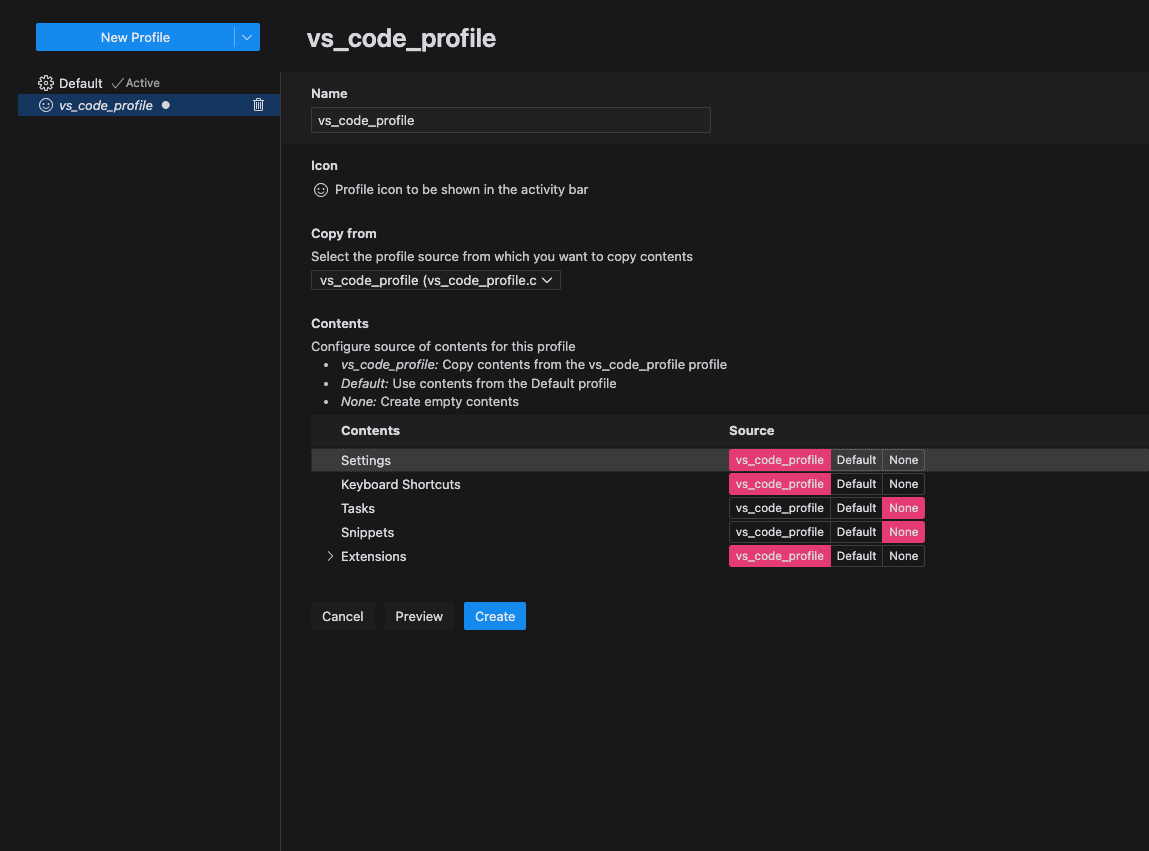Click the unsaved dot indicator beside vs_code_profile
Image resolution: width=1149 pixels, height=851 pixels.
tap(166, 105)
